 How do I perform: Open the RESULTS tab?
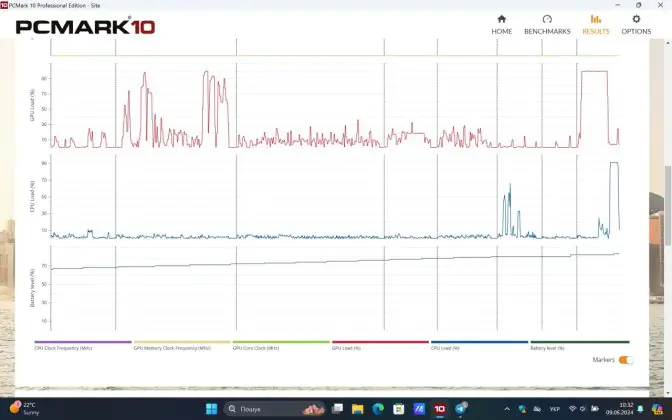[x=596, y=25]
